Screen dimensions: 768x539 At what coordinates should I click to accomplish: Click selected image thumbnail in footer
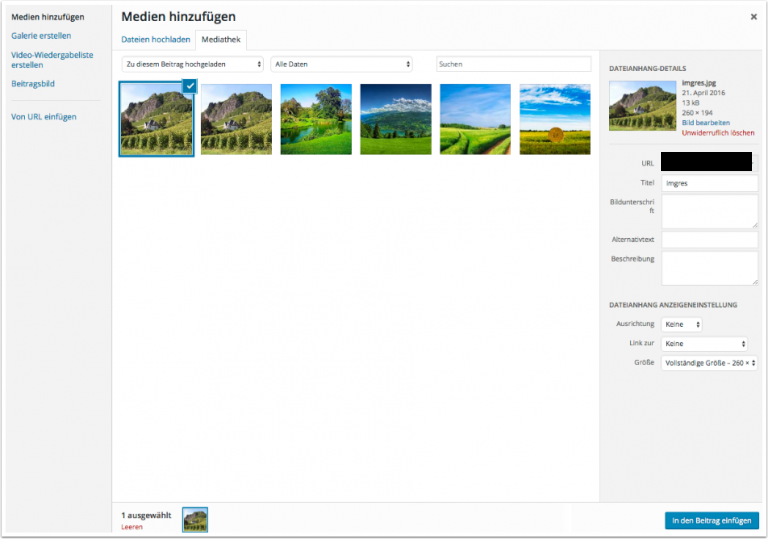pyautogui.click(x=195, y=520)
